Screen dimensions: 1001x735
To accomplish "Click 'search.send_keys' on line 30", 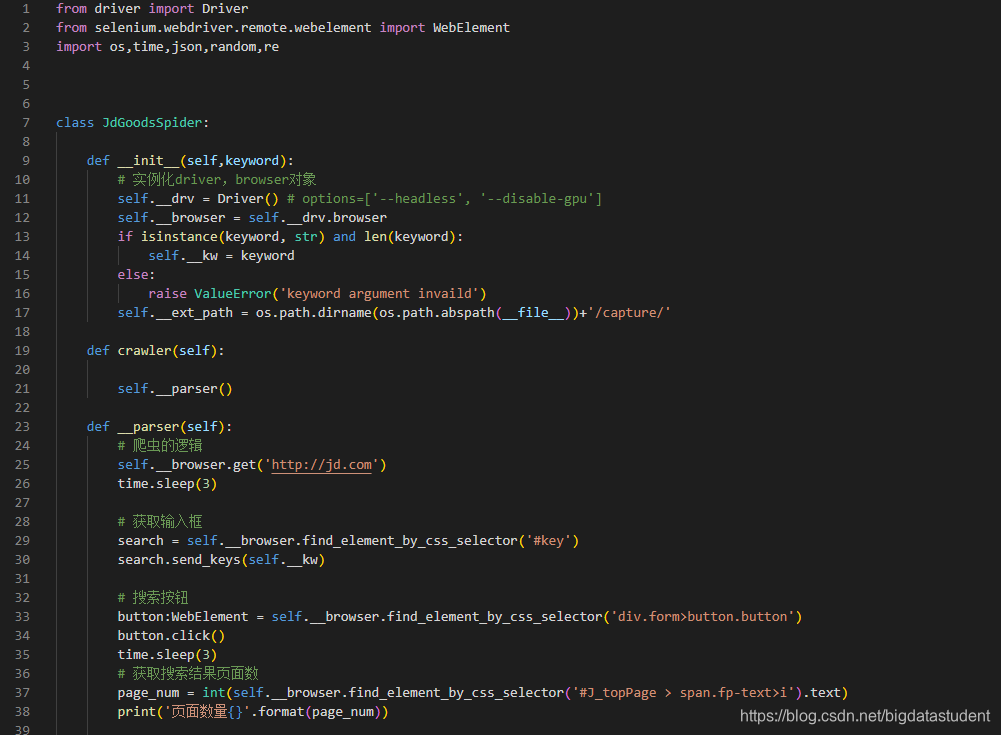I will [x=179, y=560].
